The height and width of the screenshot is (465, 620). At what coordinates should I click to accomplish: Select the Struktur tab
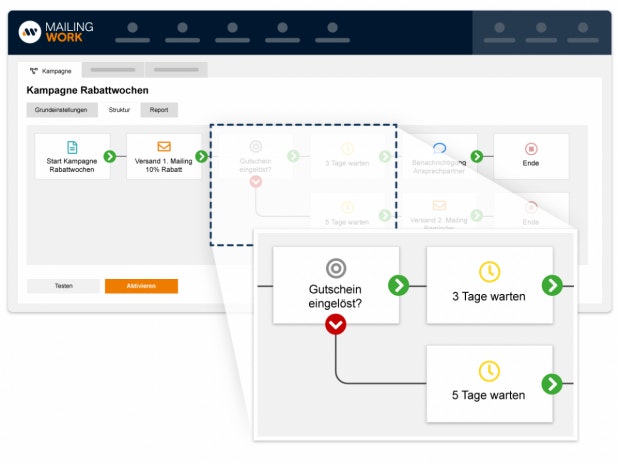119,110
